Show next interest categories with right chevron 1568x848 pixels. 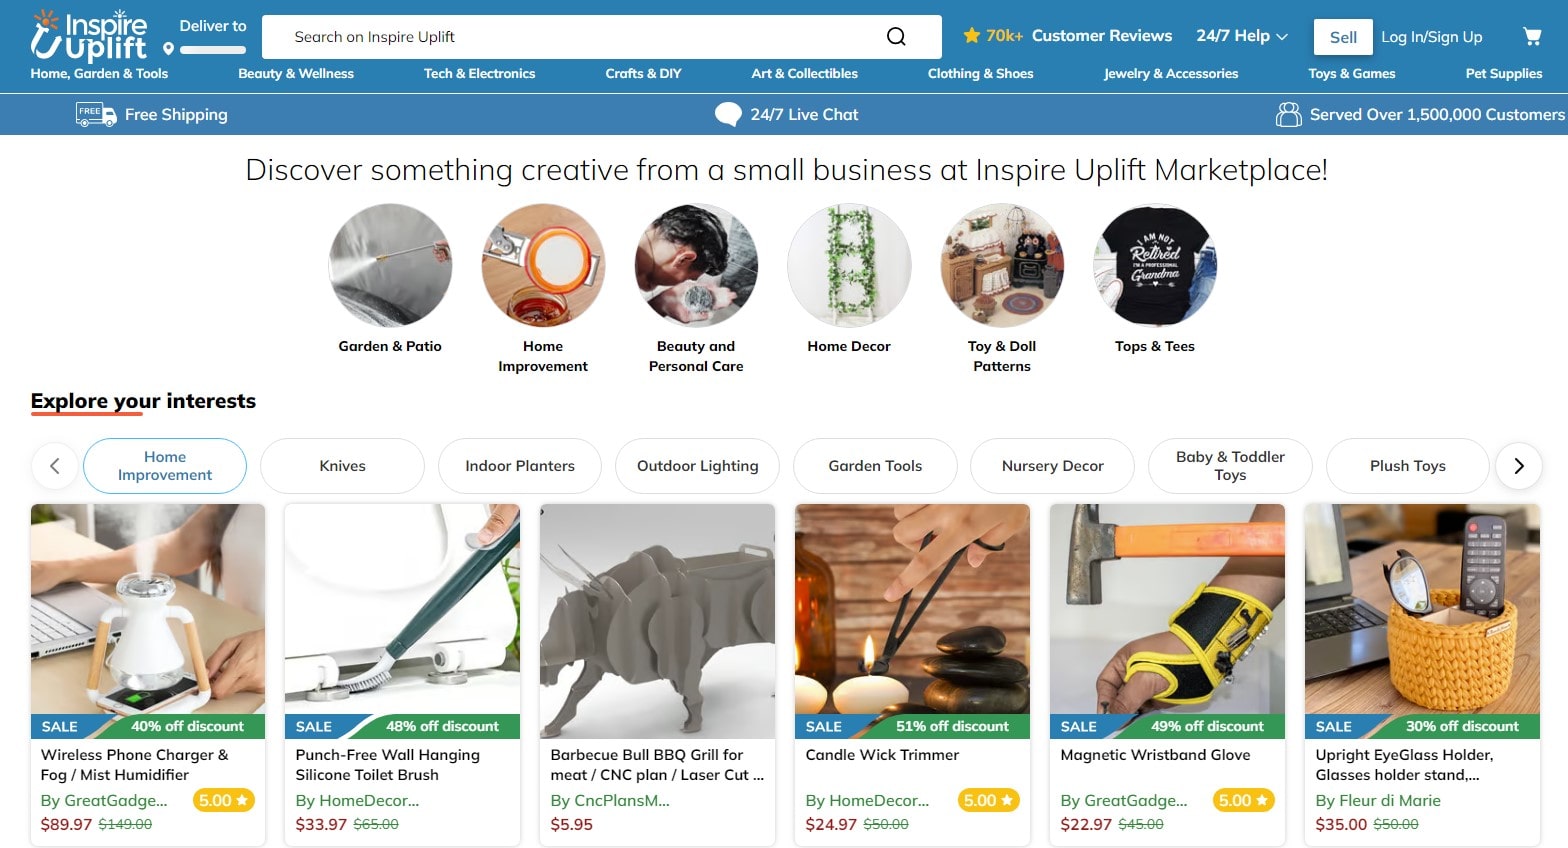1518,466
